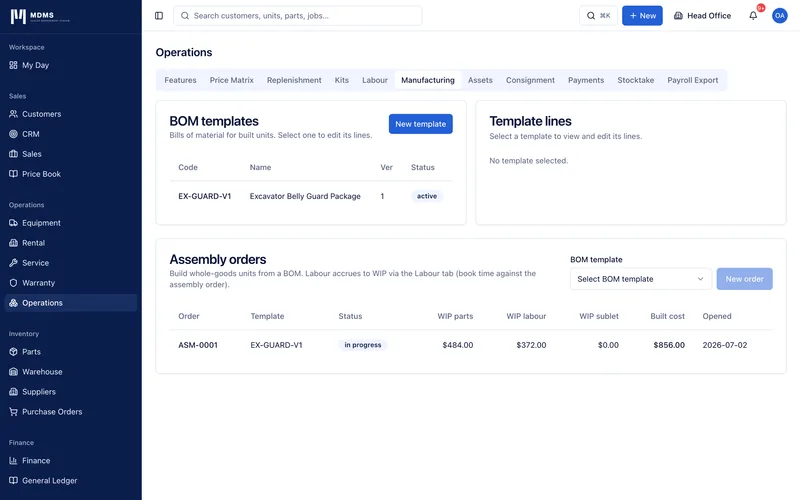Screen dimensions: 800x500
Task: Open assembly order ASM-0001
Action: point(198,345)
